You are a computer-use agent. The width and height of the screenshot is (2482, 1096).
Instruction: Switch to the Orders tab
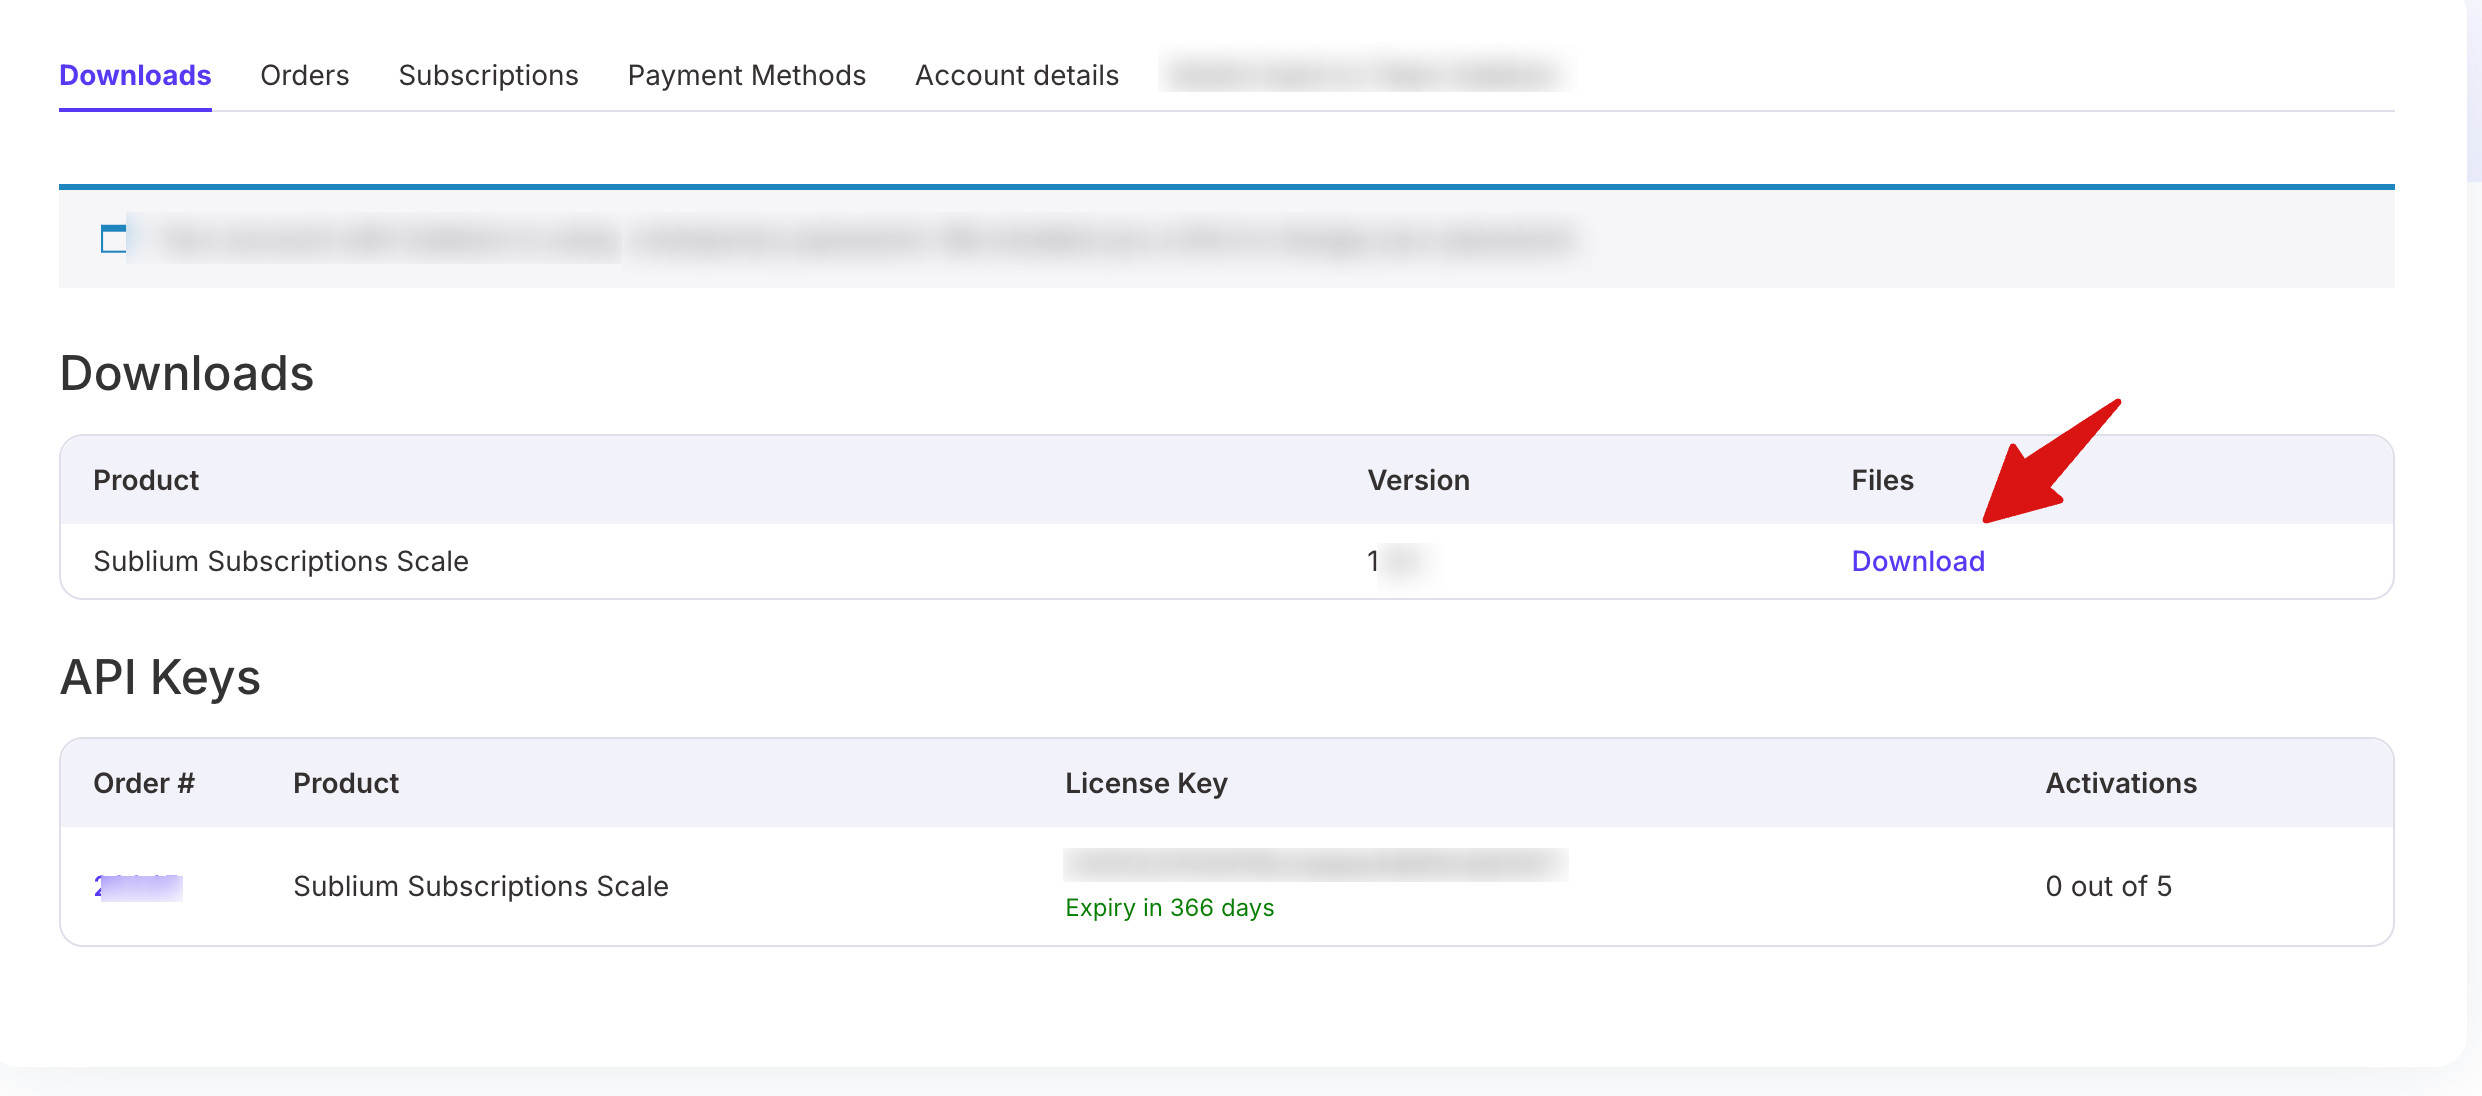[305, 75]
